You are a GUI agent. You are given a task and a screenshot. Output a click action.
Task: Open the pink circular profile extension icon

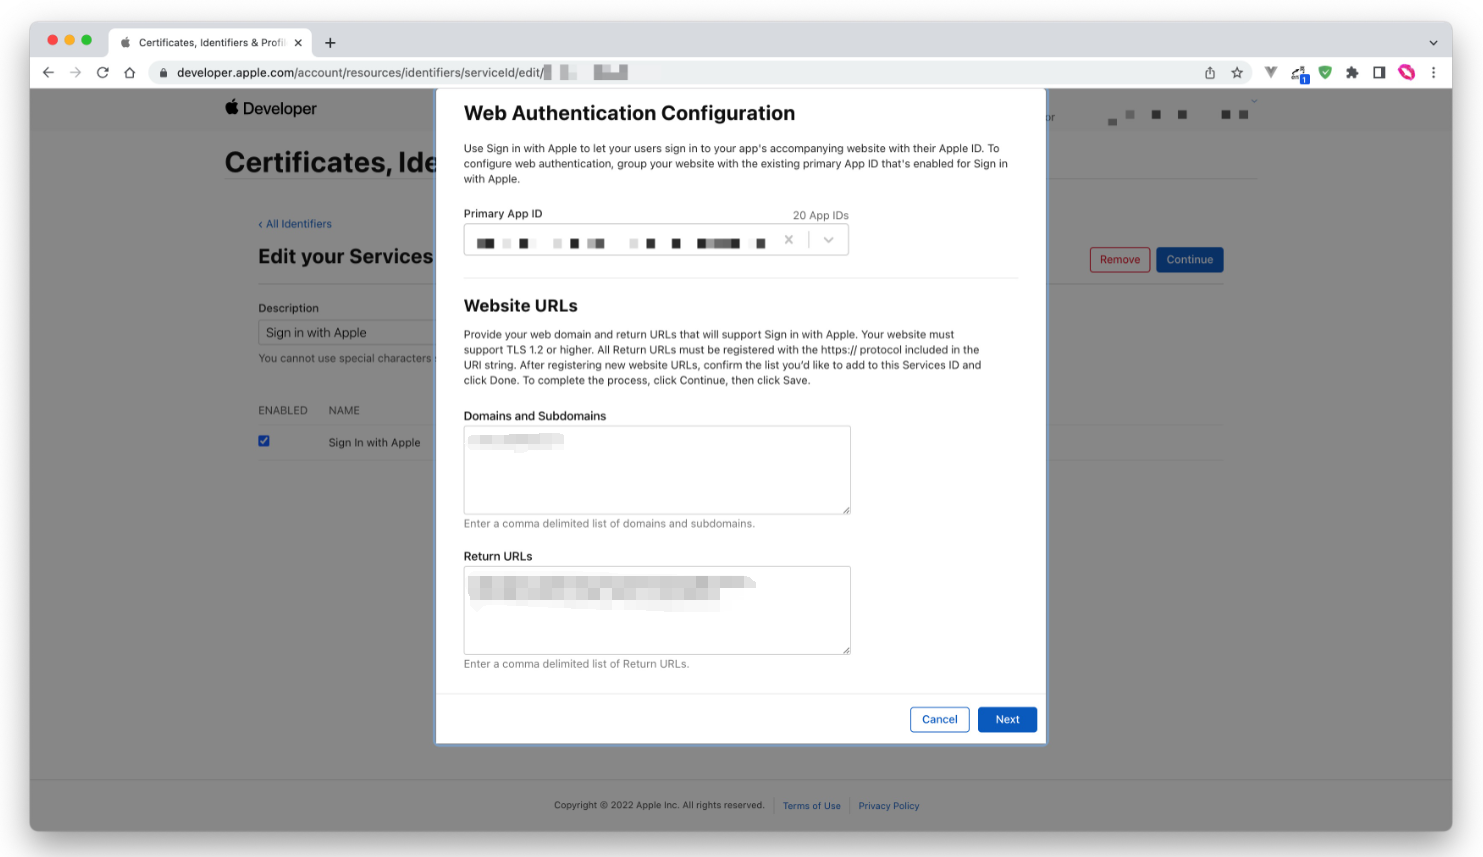tap(1406, 72)
